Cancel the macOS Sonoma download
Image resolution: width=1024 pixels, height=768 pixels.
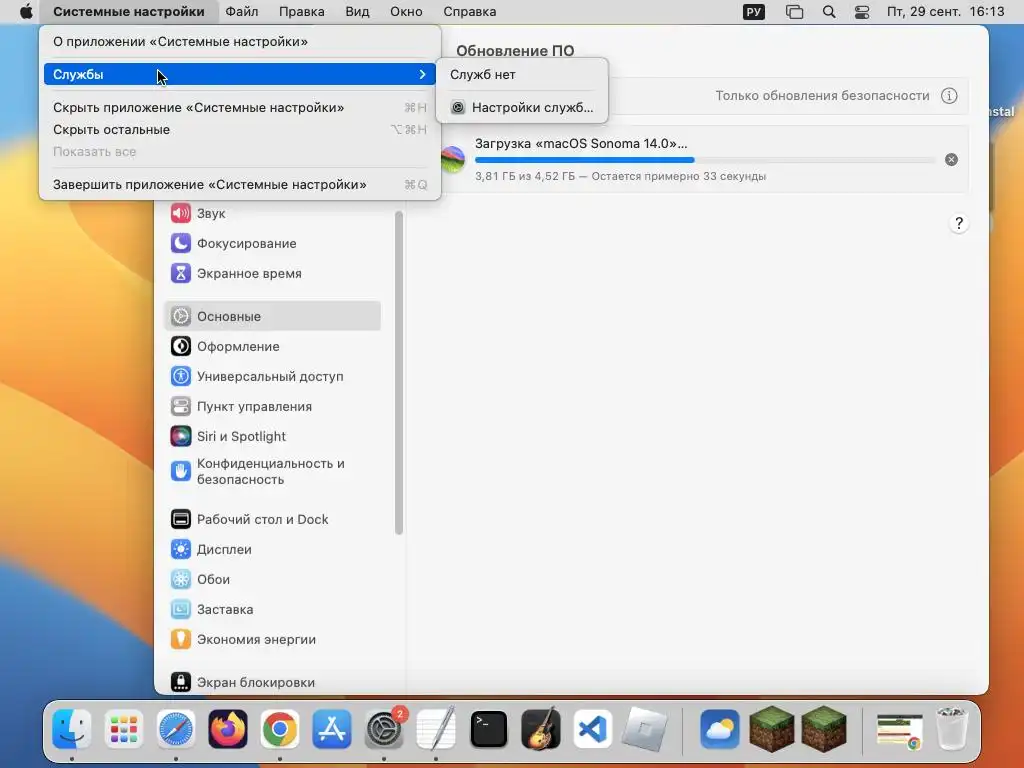[x=952, y=160]
